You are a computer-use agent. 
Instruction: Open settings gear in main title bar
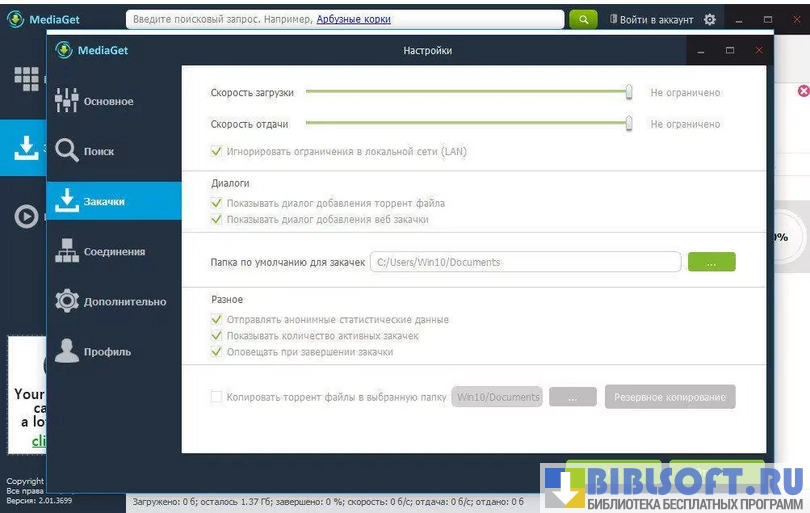pyautogui.click(x=710, y=19)
